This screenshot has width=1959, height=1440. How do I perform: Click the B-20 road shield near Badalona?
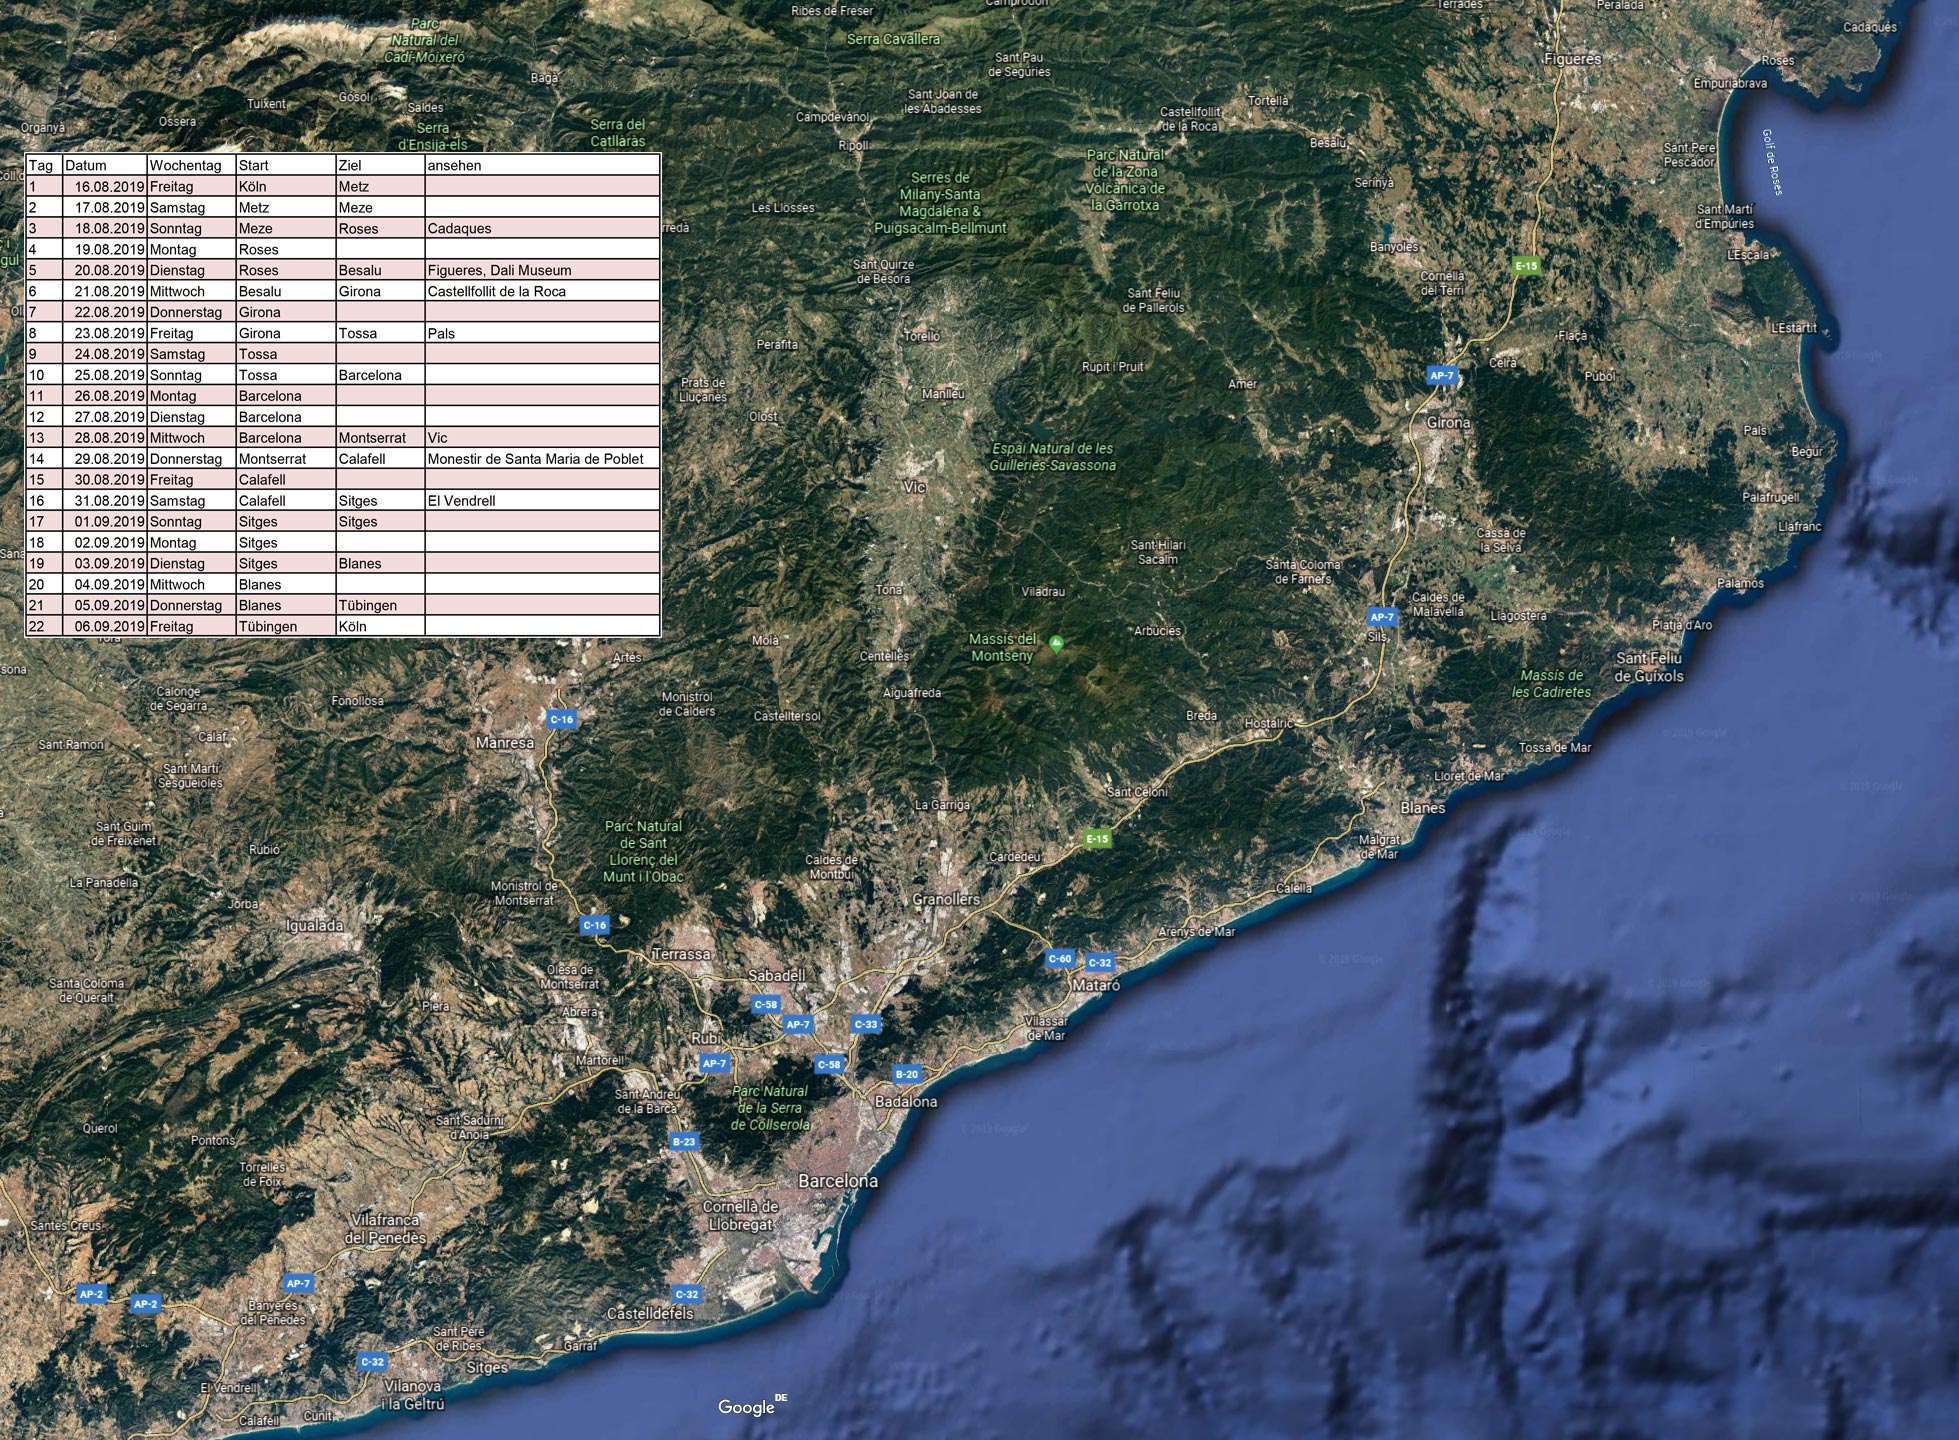[906, 1074]
